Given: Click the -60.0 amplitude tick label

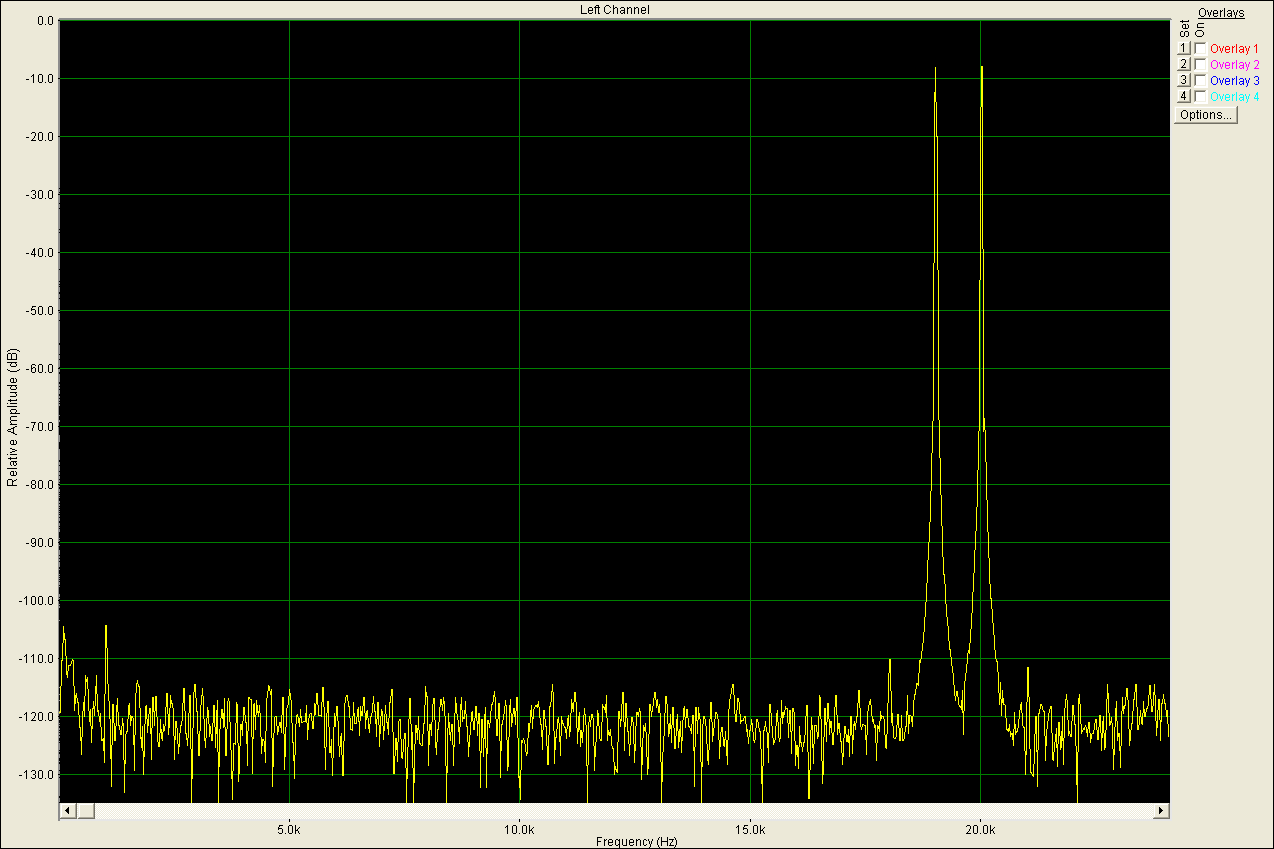Looking at the screenshot, I should [x=40, y=369].
